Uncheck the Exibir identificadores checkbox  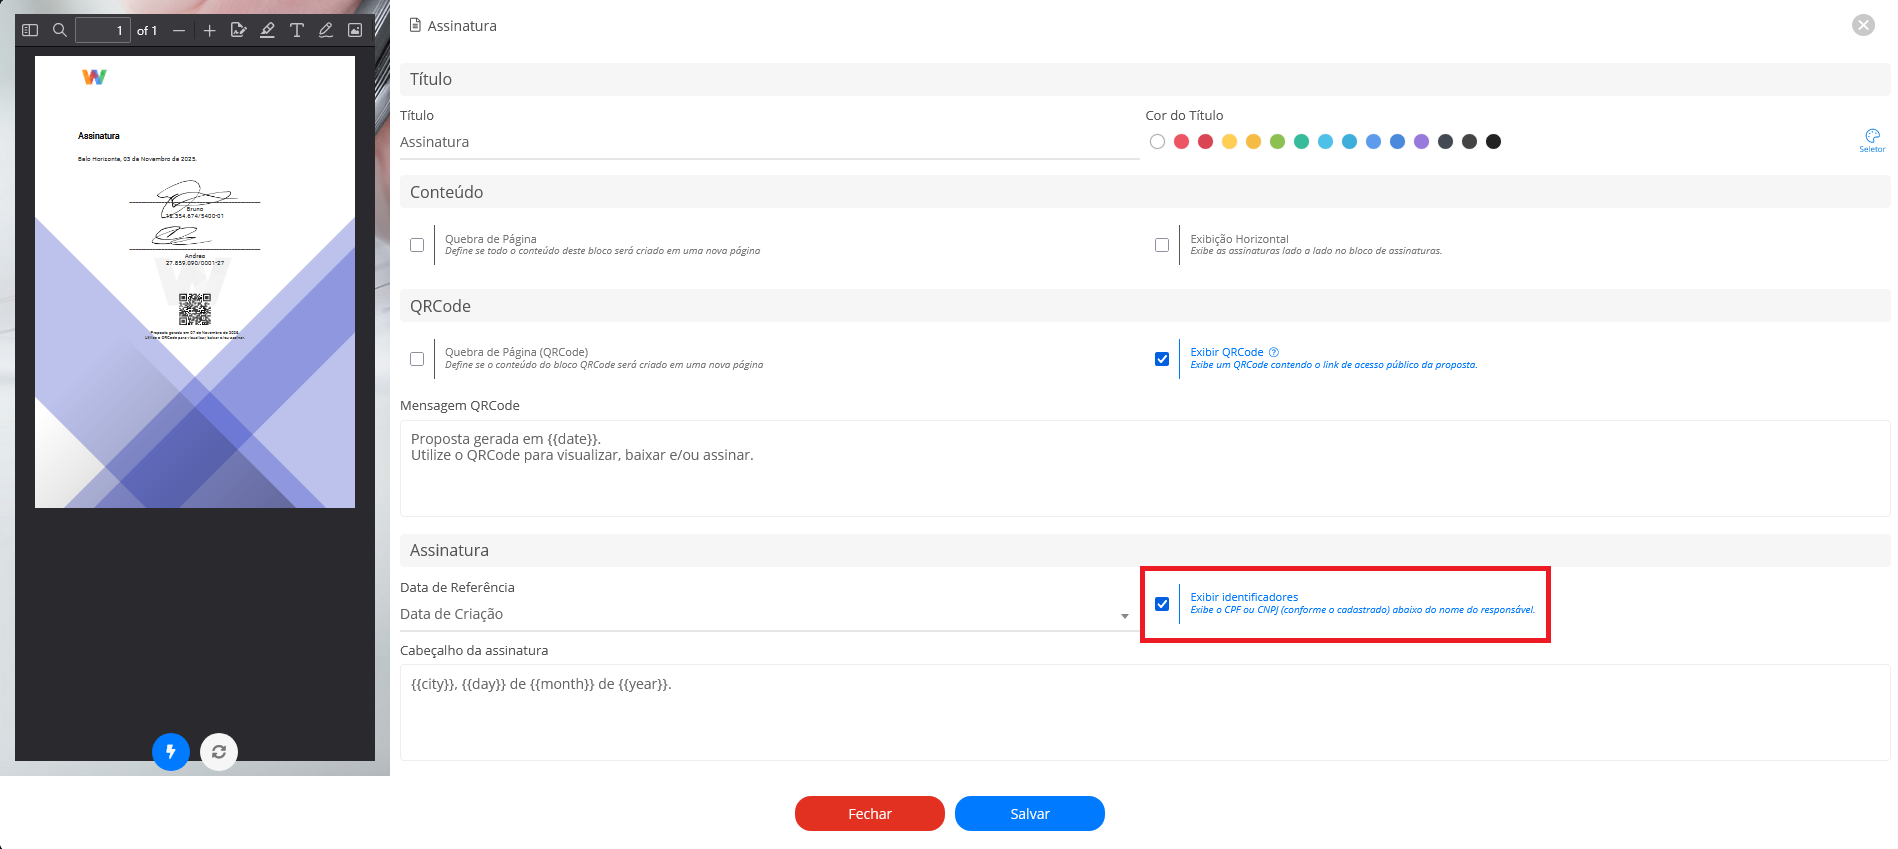coord(1162,604)
